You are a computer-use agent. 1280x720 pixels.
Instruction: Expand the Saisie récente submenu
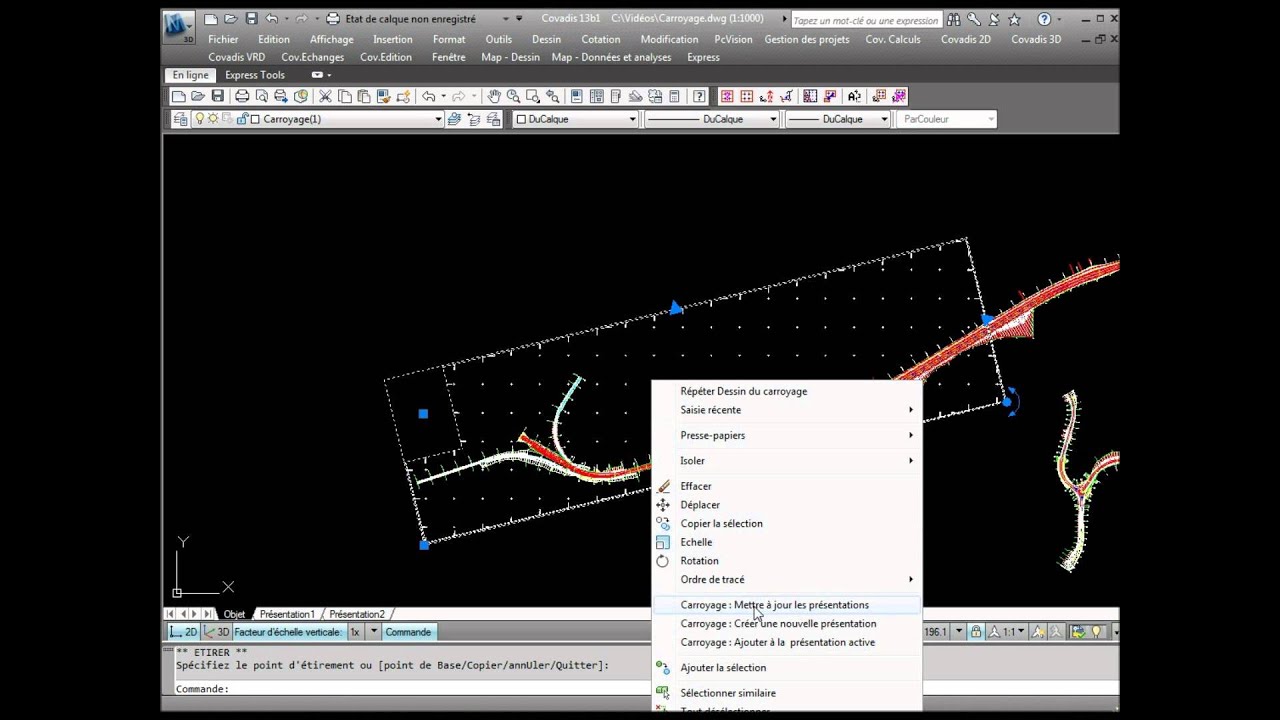786,410
